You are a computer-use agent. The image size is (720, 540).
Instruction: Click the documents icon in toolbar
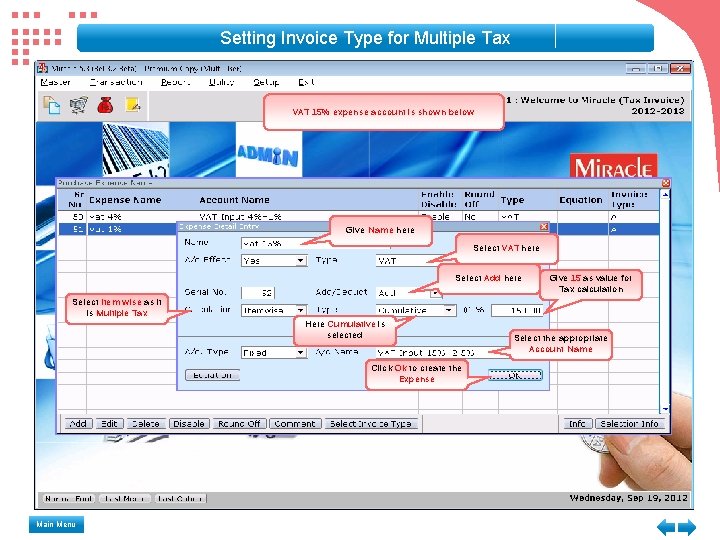[x=51, y=105]
